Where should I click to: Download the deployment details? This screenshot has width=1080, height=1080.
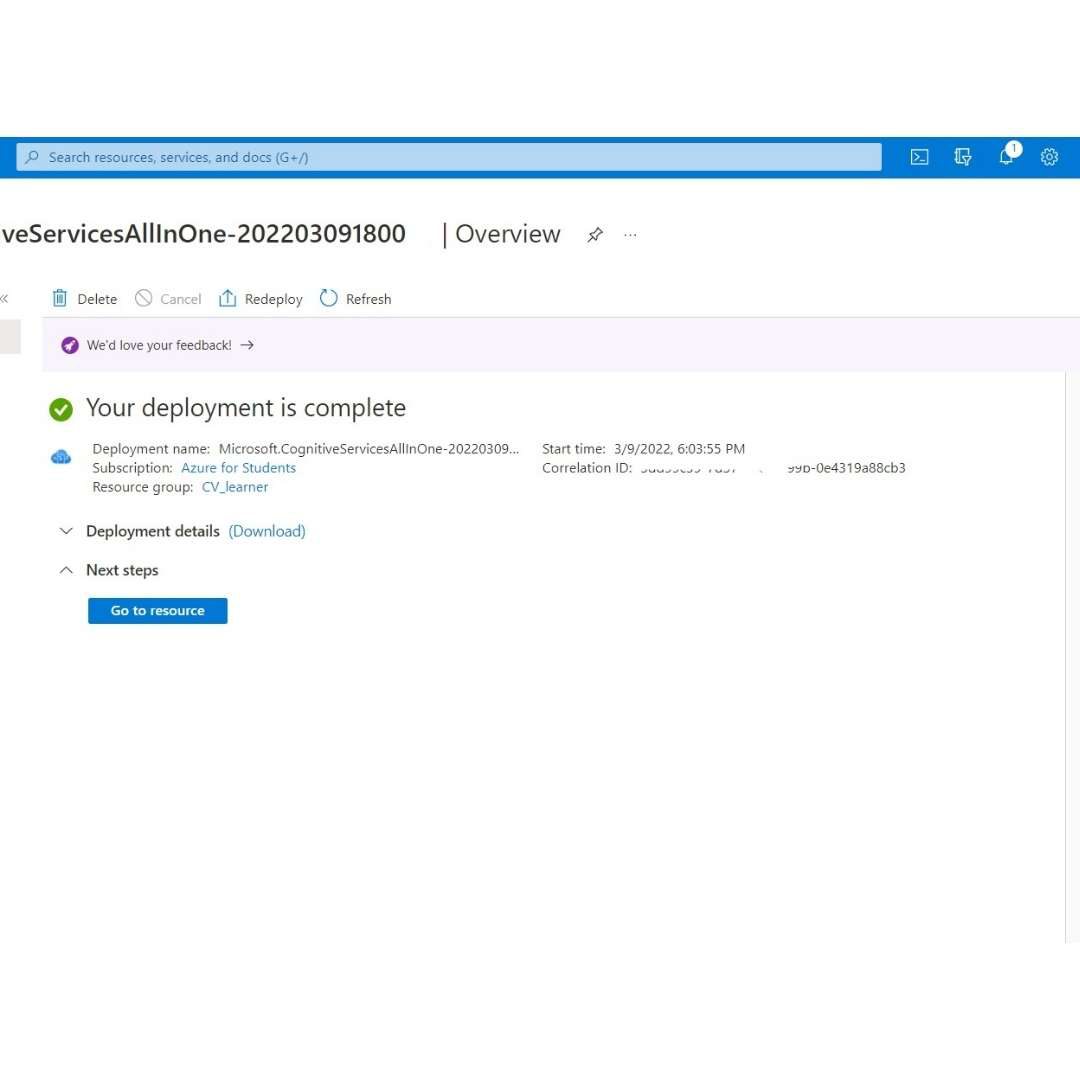point(267,531)
